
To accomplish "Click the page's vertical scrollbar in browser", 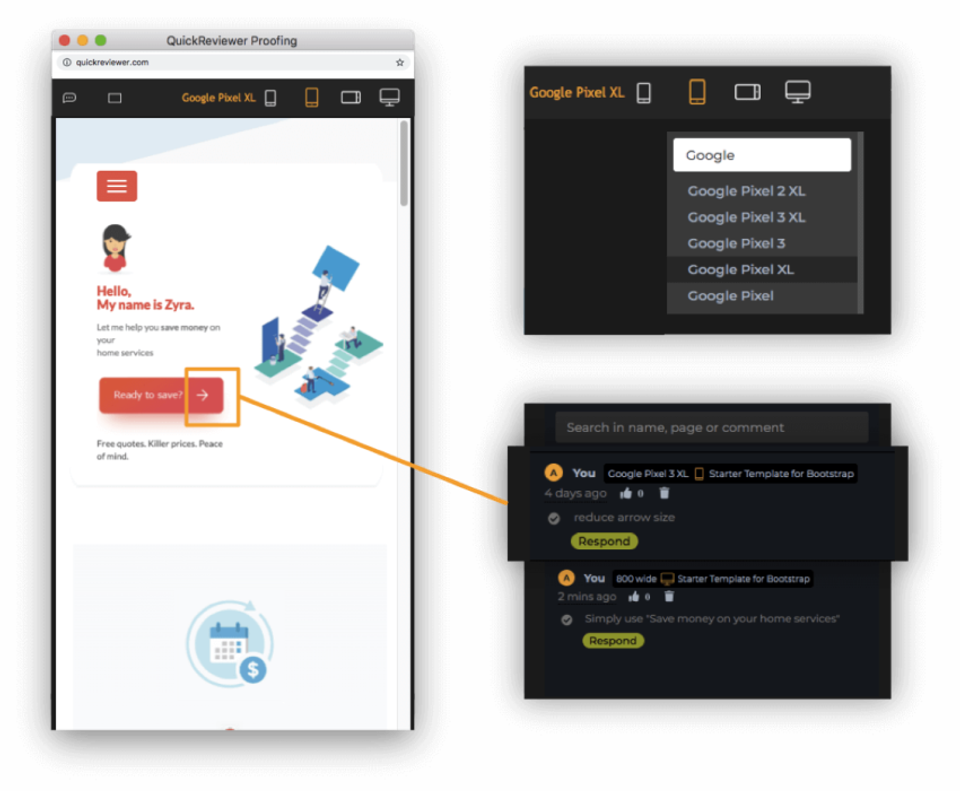I will click(x=404, y=163).
